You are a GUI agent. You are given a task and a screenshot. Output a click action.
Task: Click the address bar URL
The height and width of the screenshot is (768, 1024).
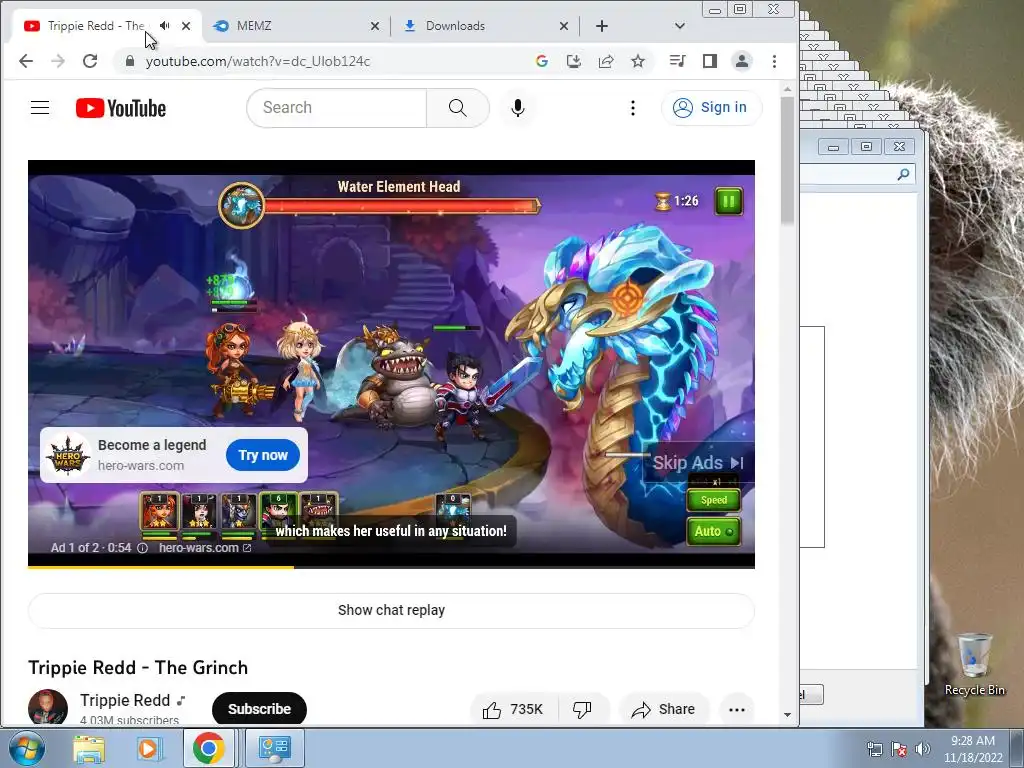pos(257,61)
